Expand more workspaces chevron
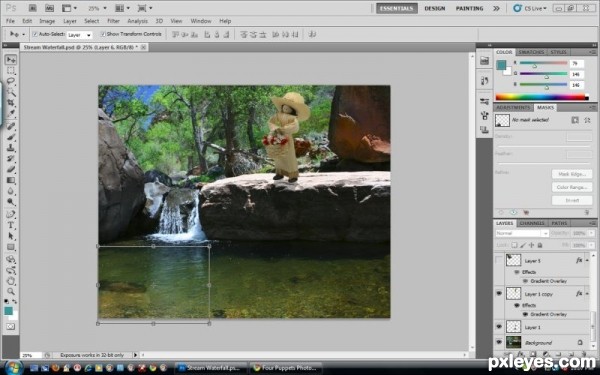 pyautogui.click(x=496, y=8)
